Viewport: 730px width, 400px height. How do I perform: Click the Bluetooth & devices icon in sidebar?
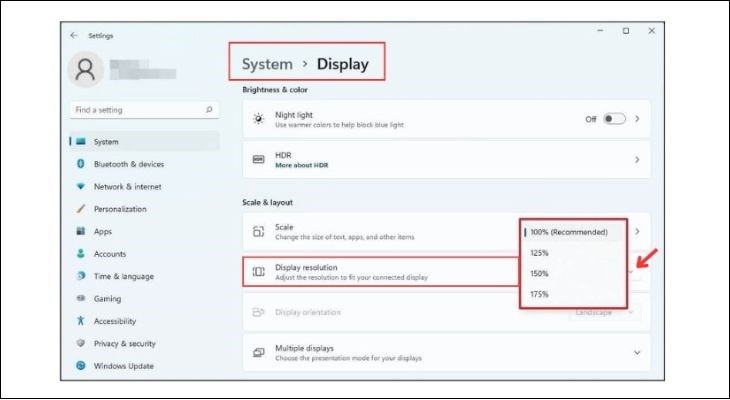tap(80, 164)
